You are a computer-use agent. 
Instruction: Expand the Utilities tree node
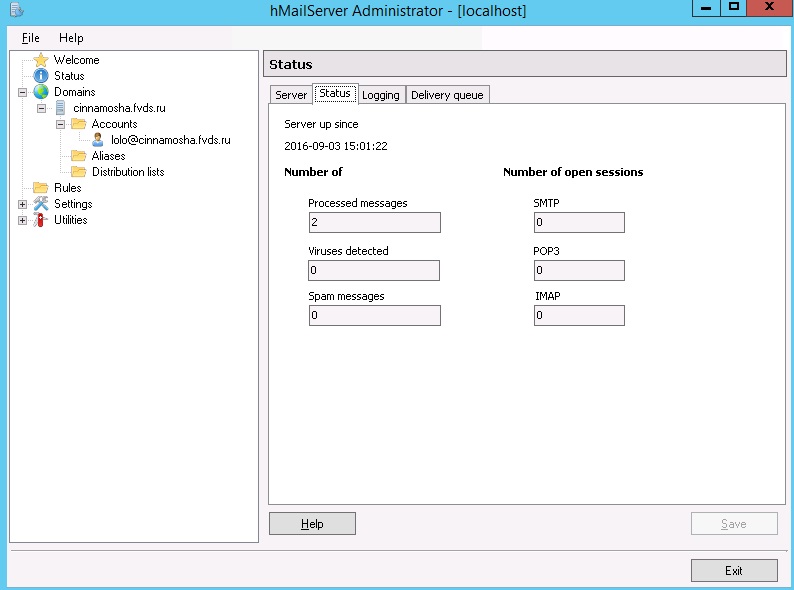(x=22, y=220)
